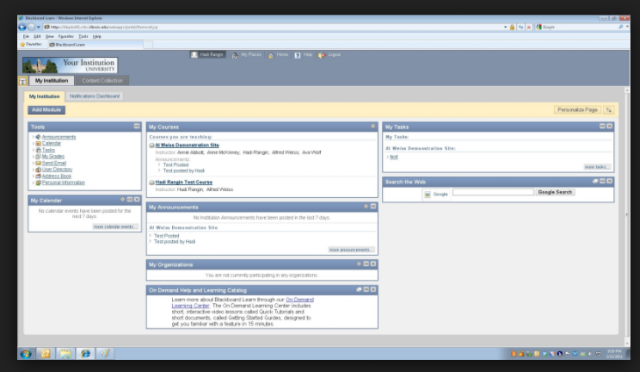This screenshot has height=372, width=640.
Task: Click the Favorites star button
Action: [31, 45]
